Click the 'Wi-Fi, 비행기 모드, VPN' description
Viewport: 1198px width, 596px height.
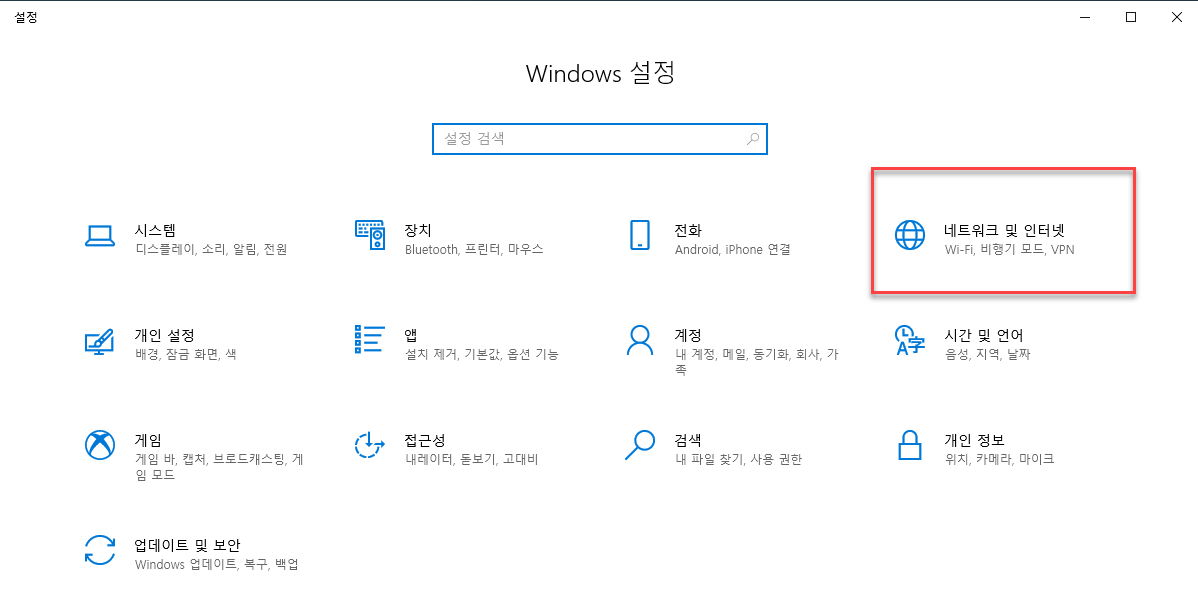1009,249
